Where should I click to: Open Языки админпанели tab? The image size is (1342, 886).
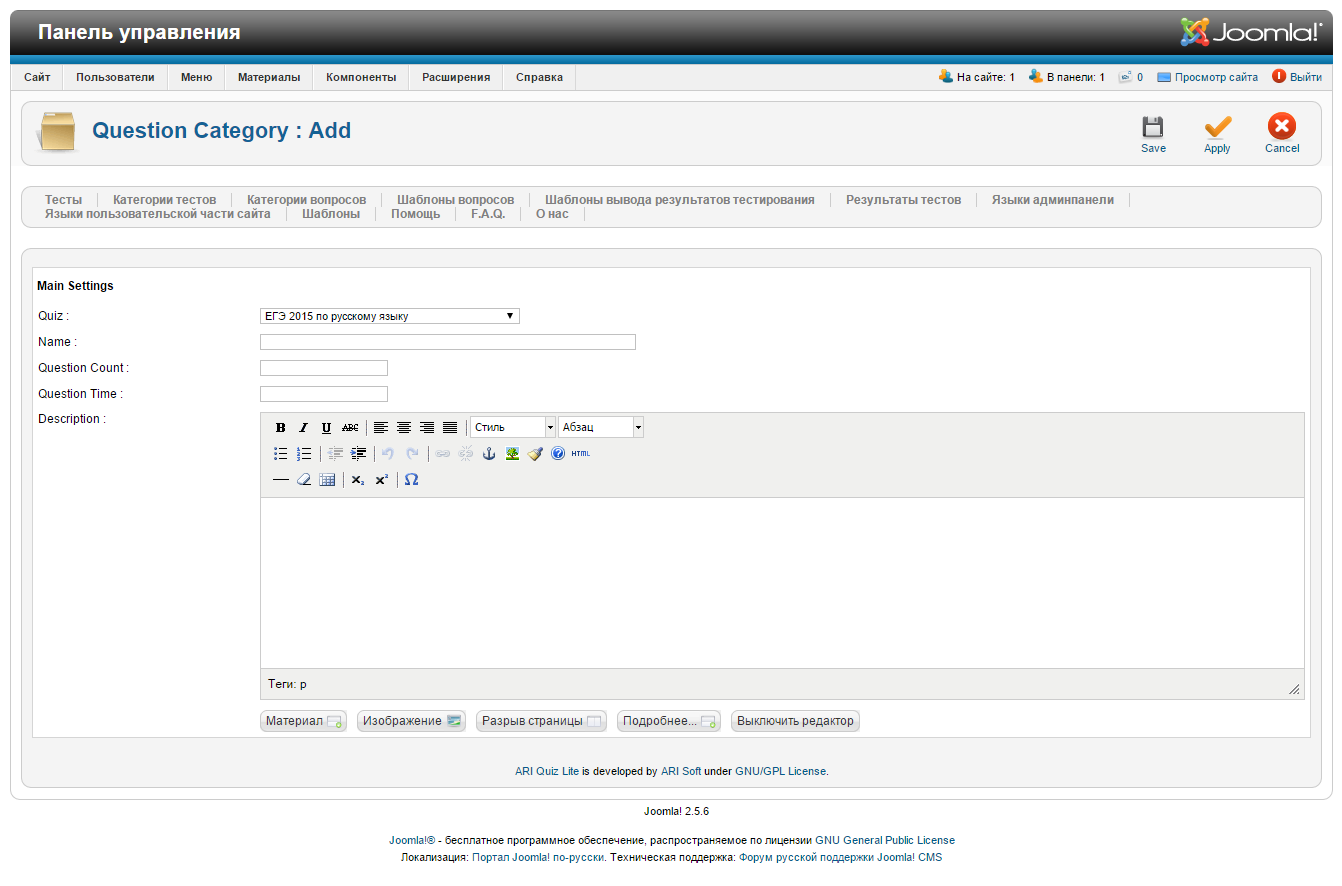coord(1053,200)
